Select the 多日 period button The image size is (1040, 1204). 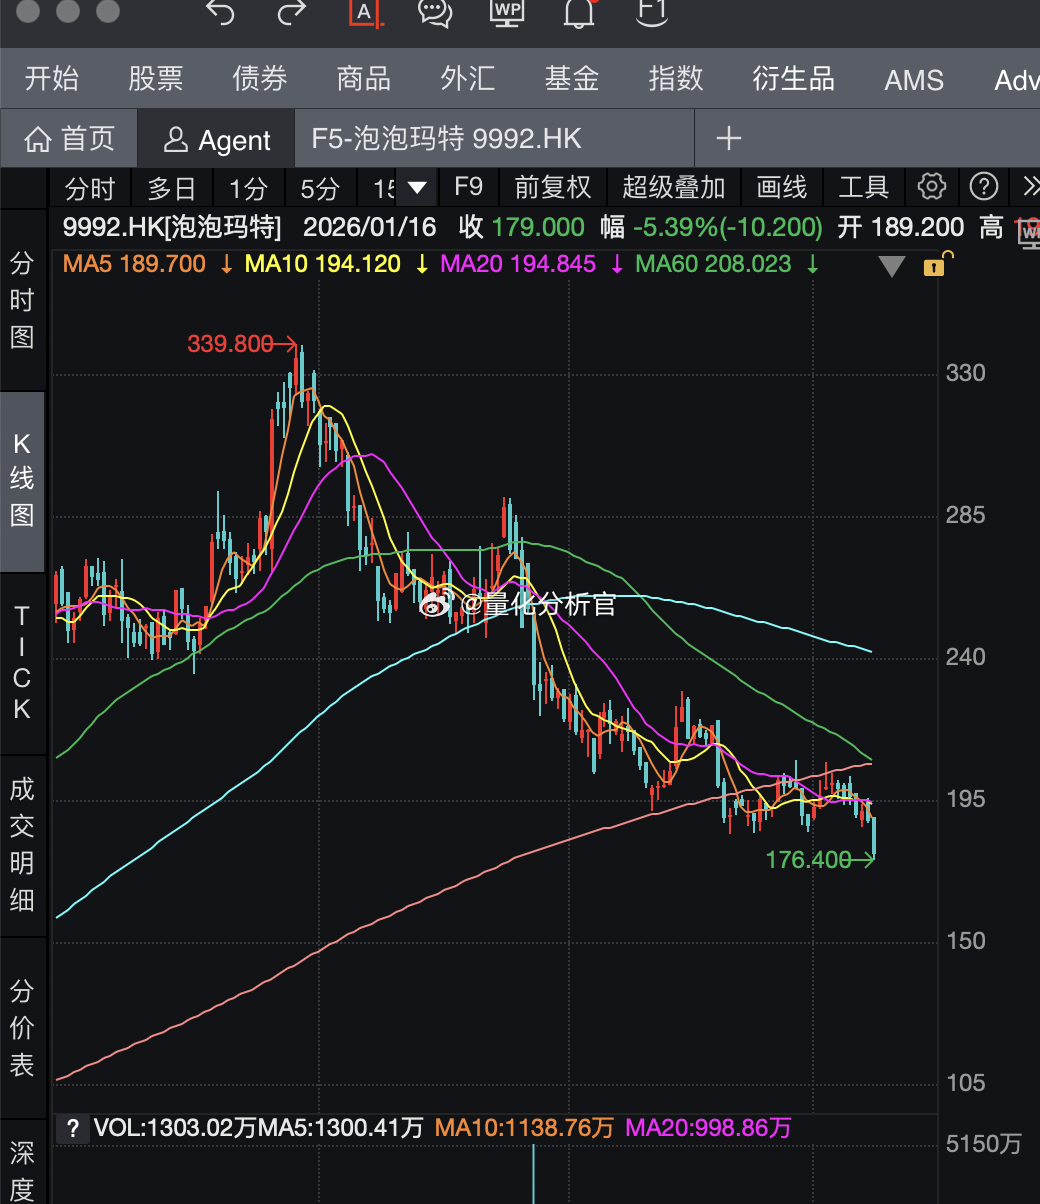(172, 187)
